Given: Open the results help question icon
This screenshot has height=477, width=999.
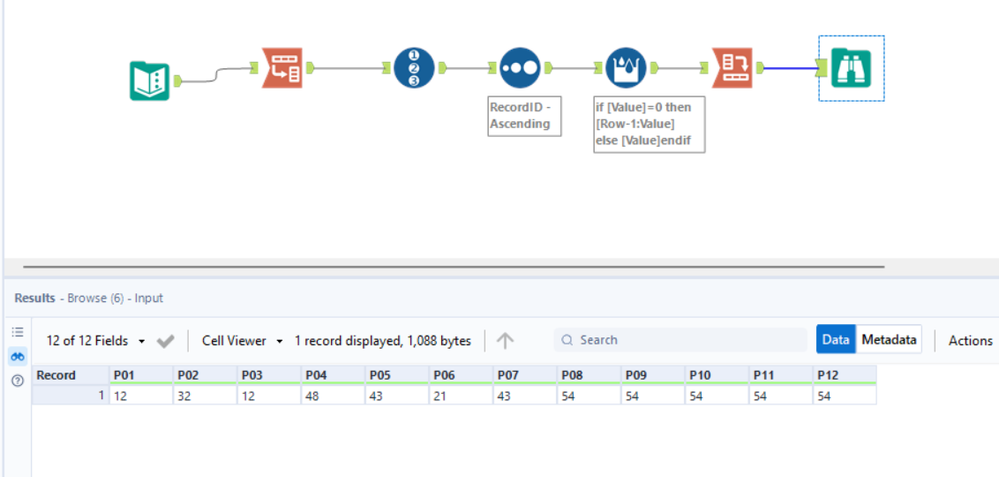Looking at the screenshot, I should 18,381.
